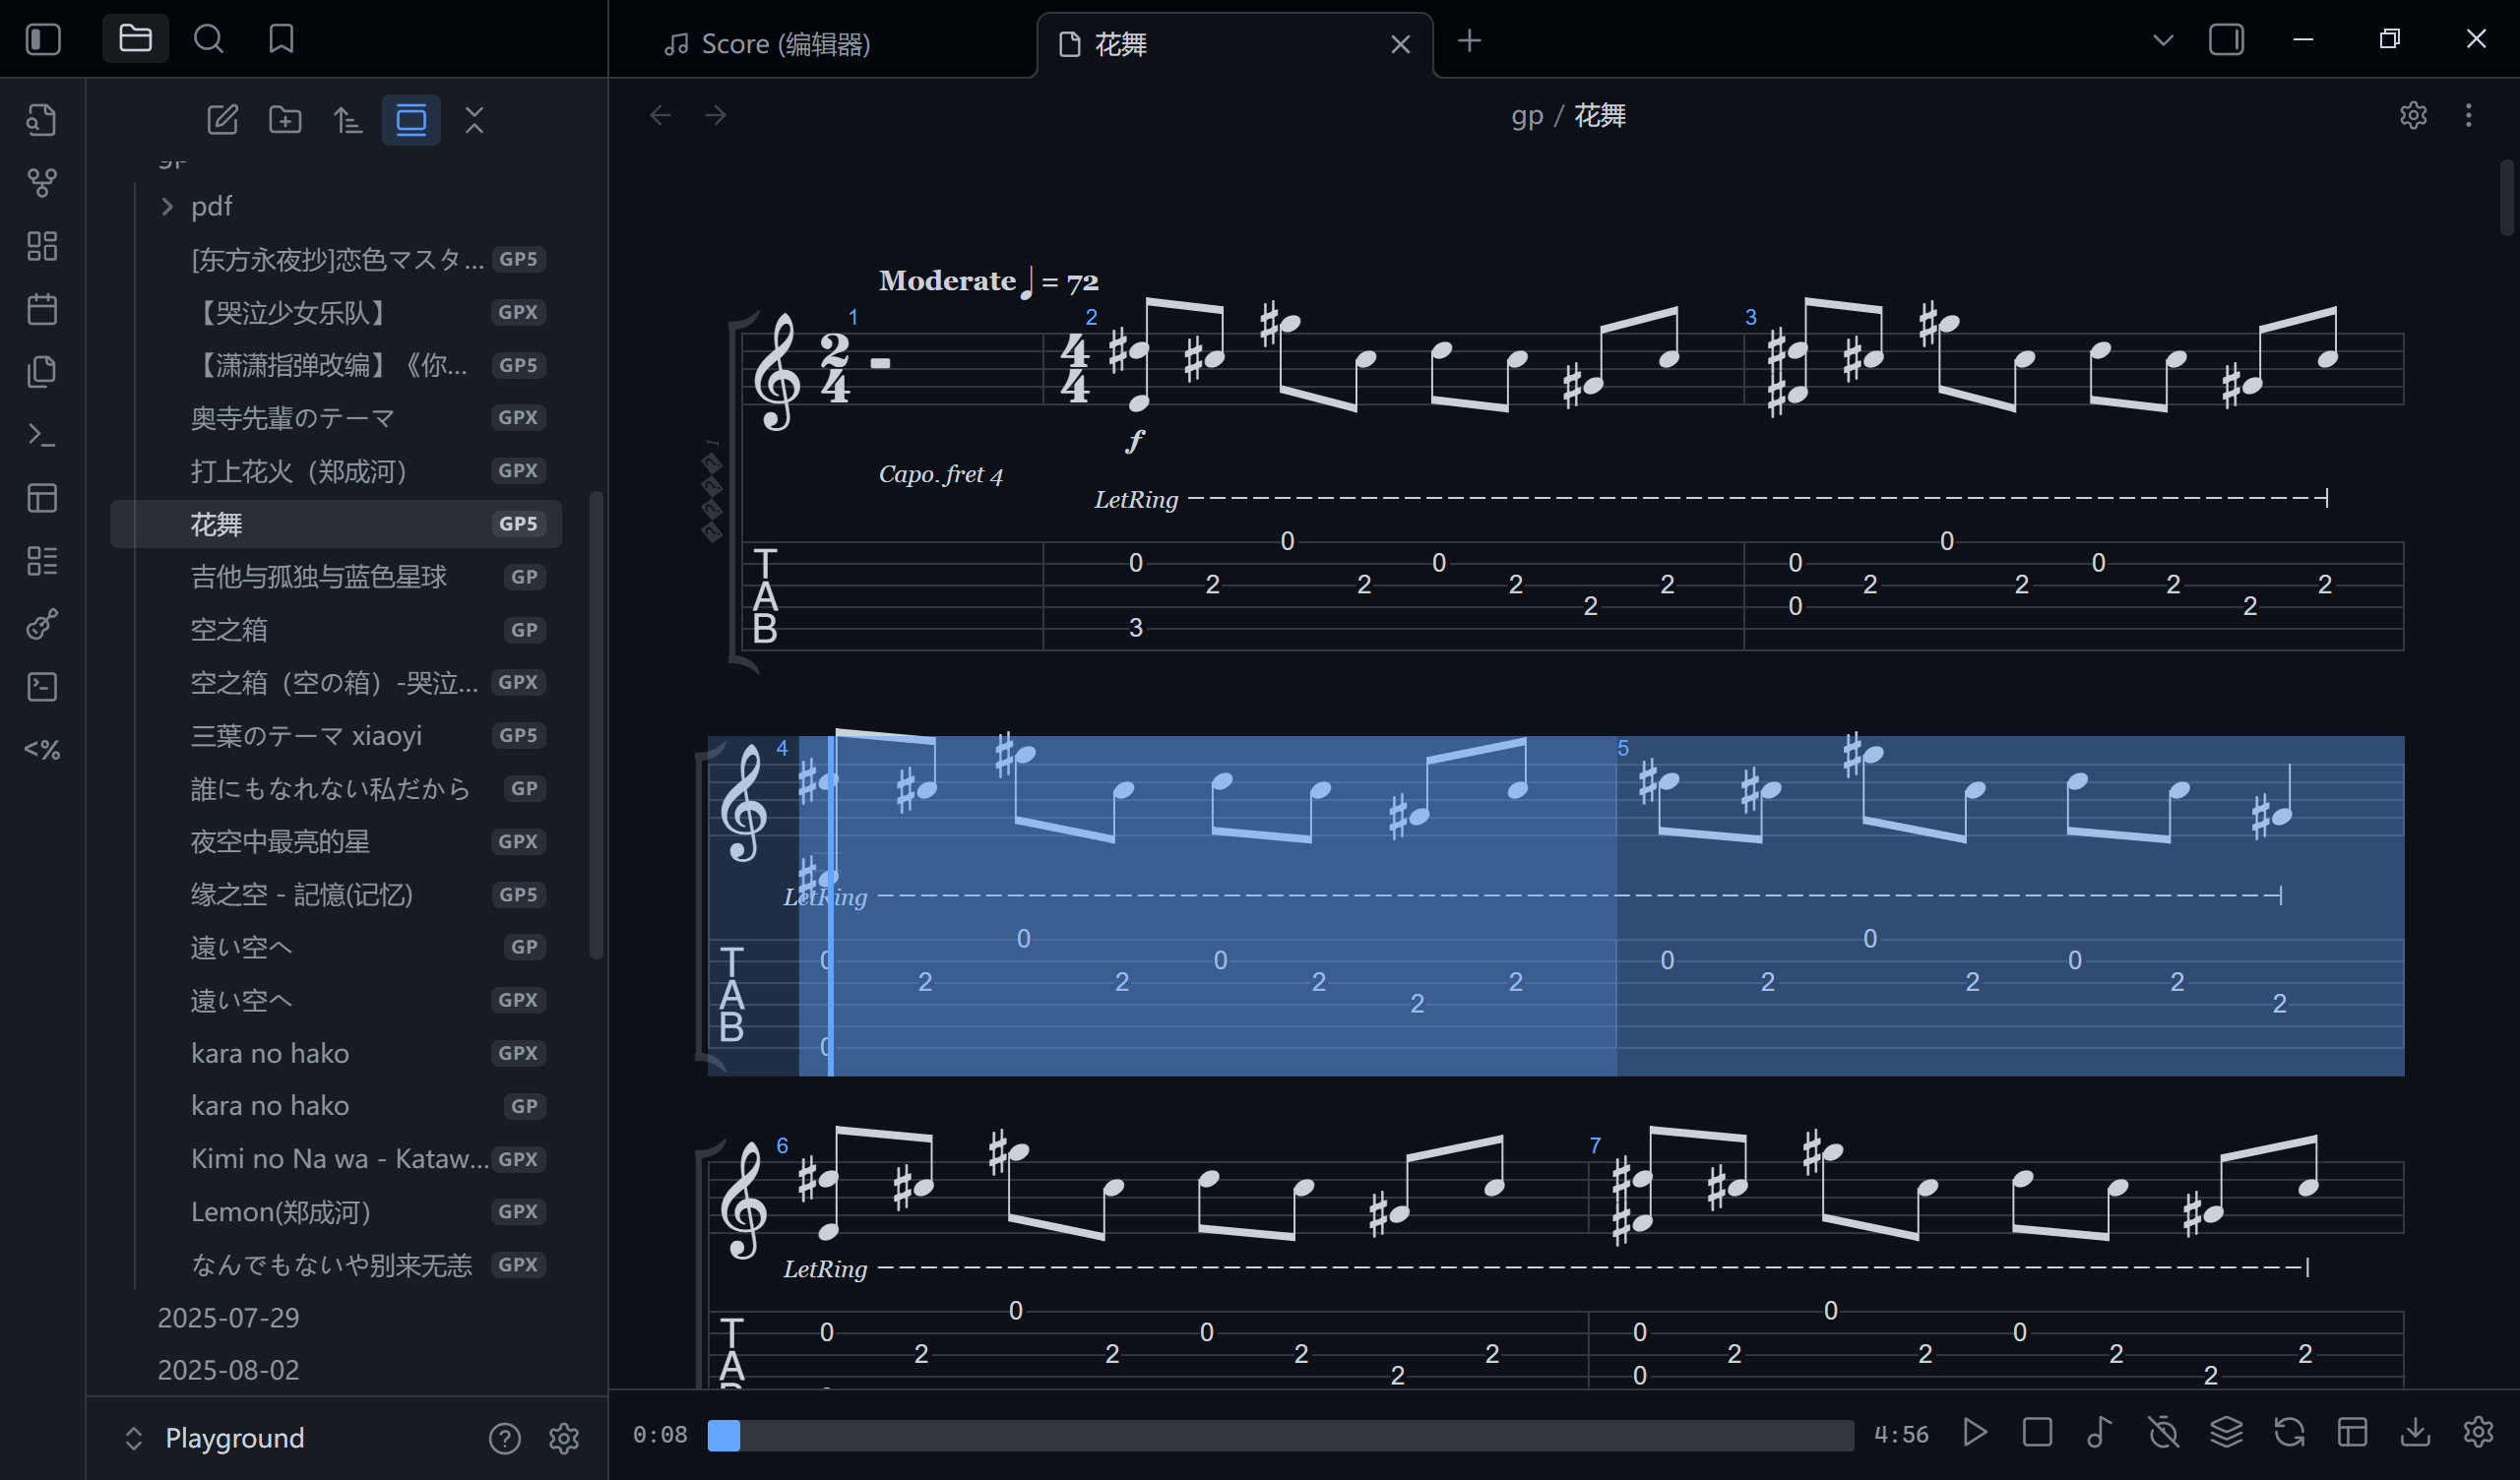Create a new note with pencil icon
The height and width of the screenshot is (1480, 2520).
(x=222, y=121)
